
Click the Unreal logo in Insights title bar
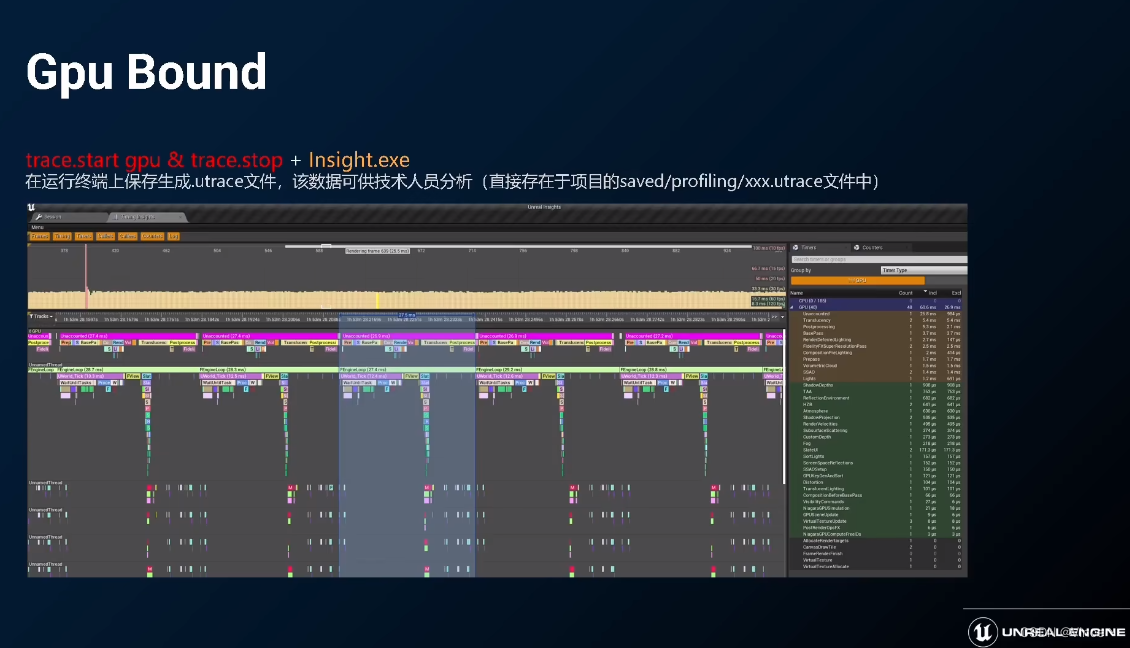[x=31, y=207]
